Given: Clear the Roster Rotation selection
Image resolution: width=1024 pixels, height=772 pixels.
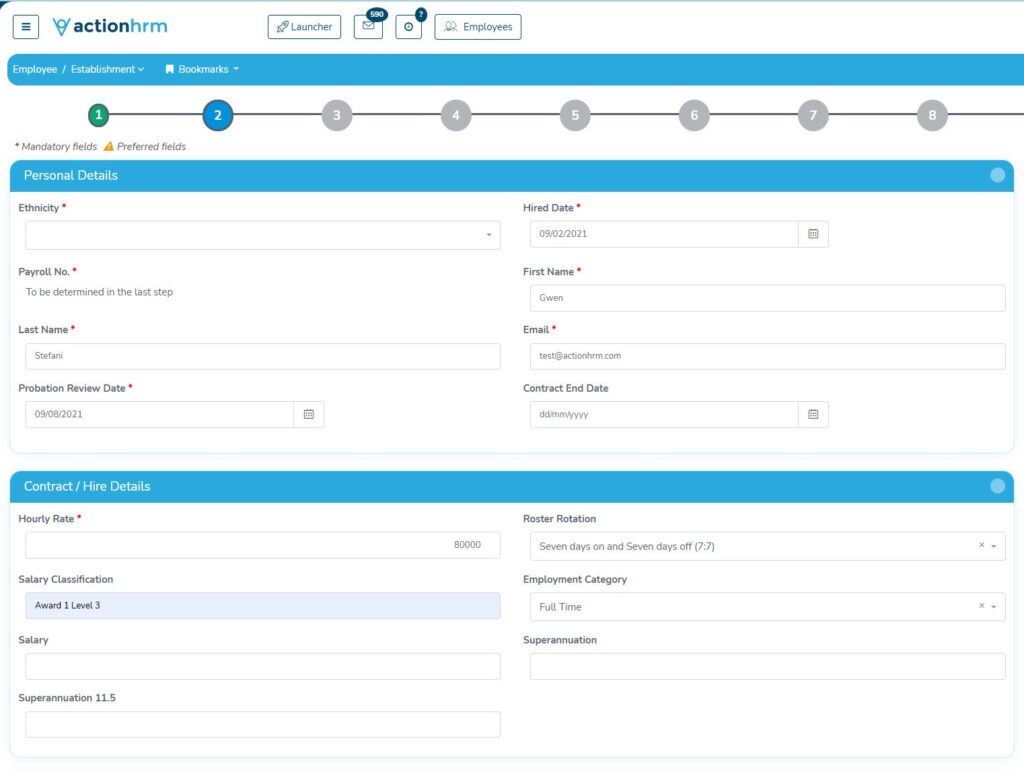Looking at the screenshot, I should click(x=981, y=546).
